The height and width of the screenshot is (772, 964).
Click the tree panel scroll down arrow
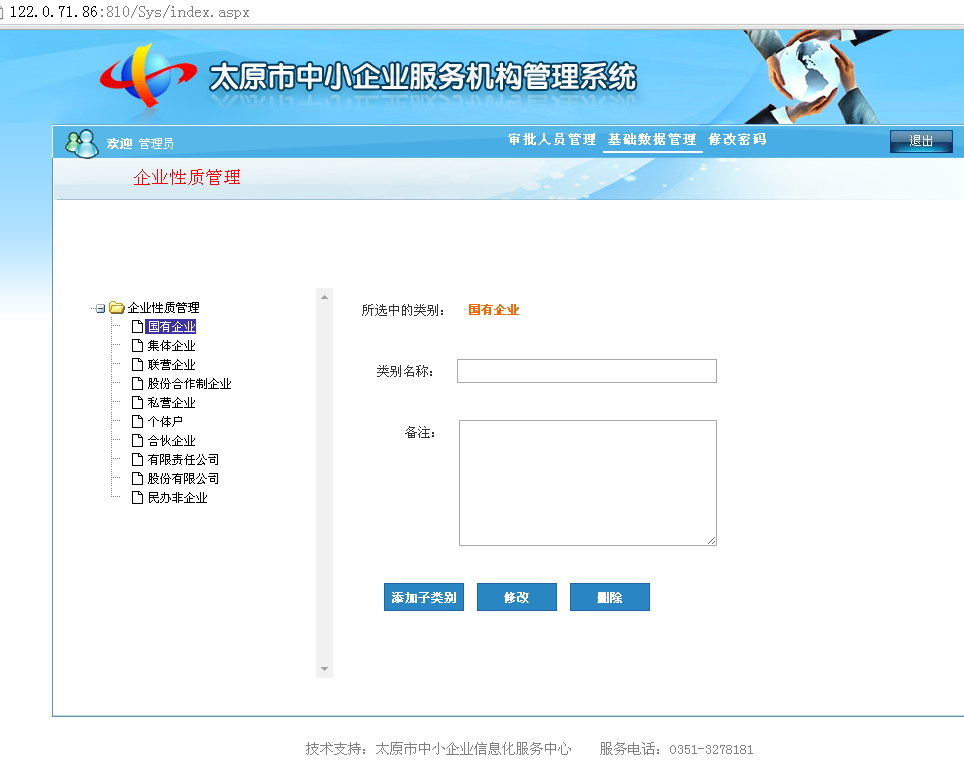[325, 669]
